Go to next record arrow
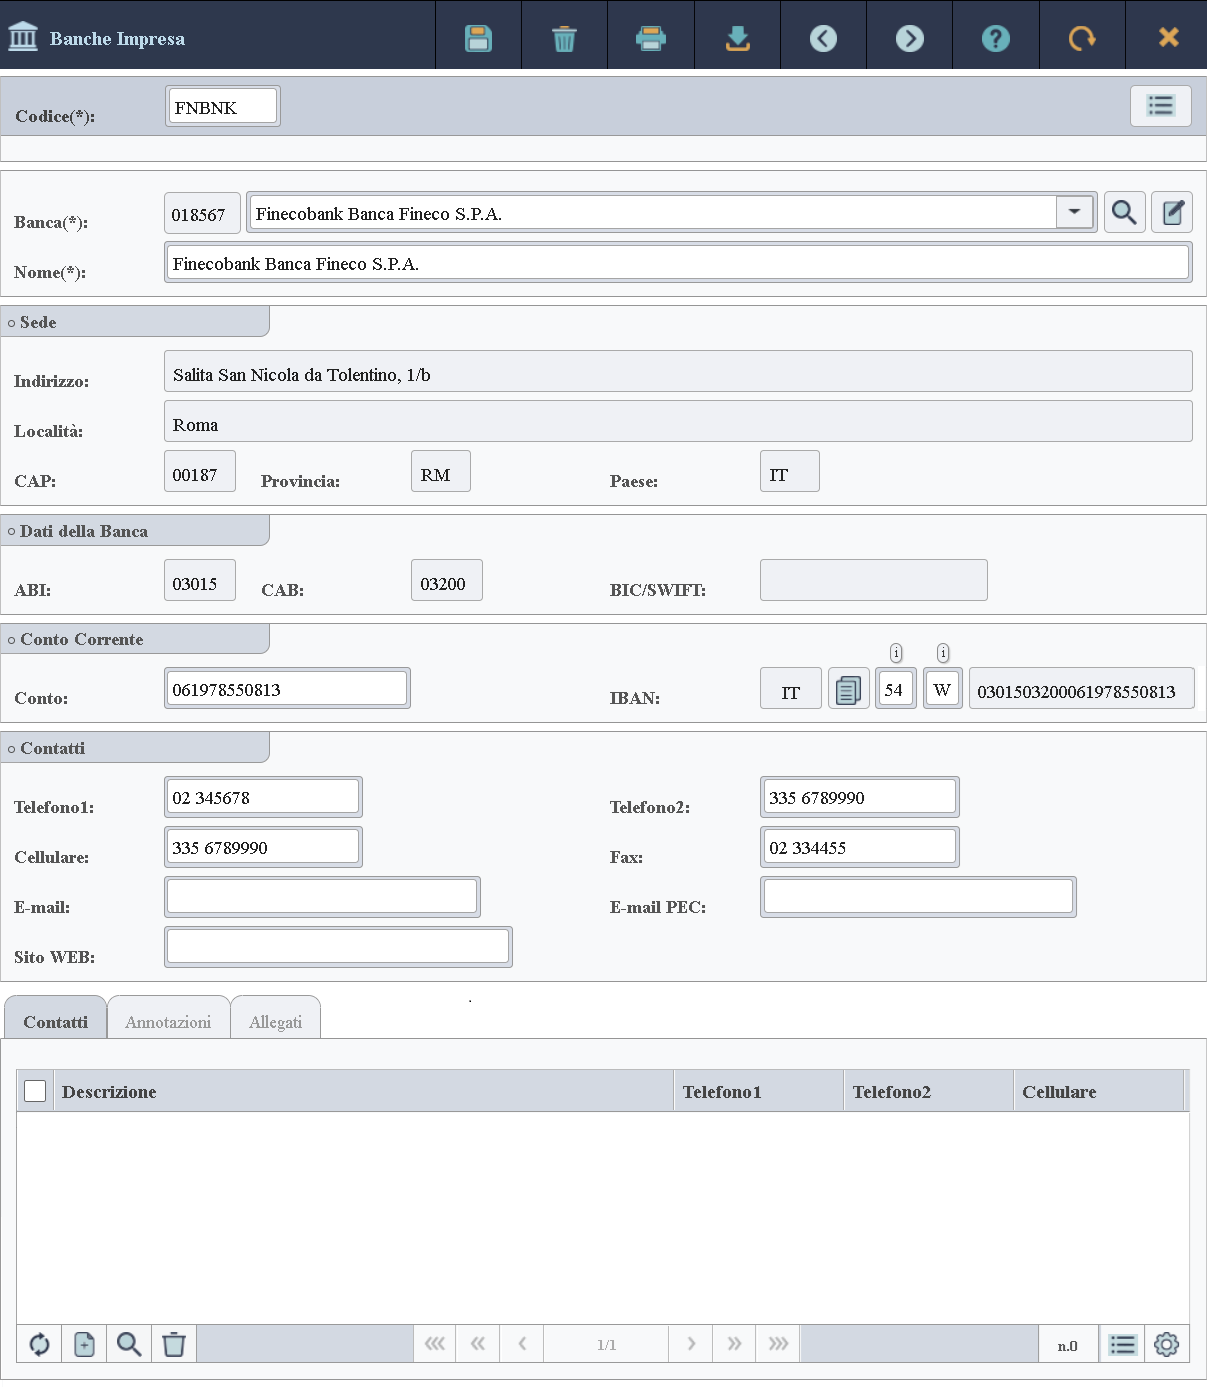Viewport: 1207px width, 1387px height. click(x=909, y=38)
